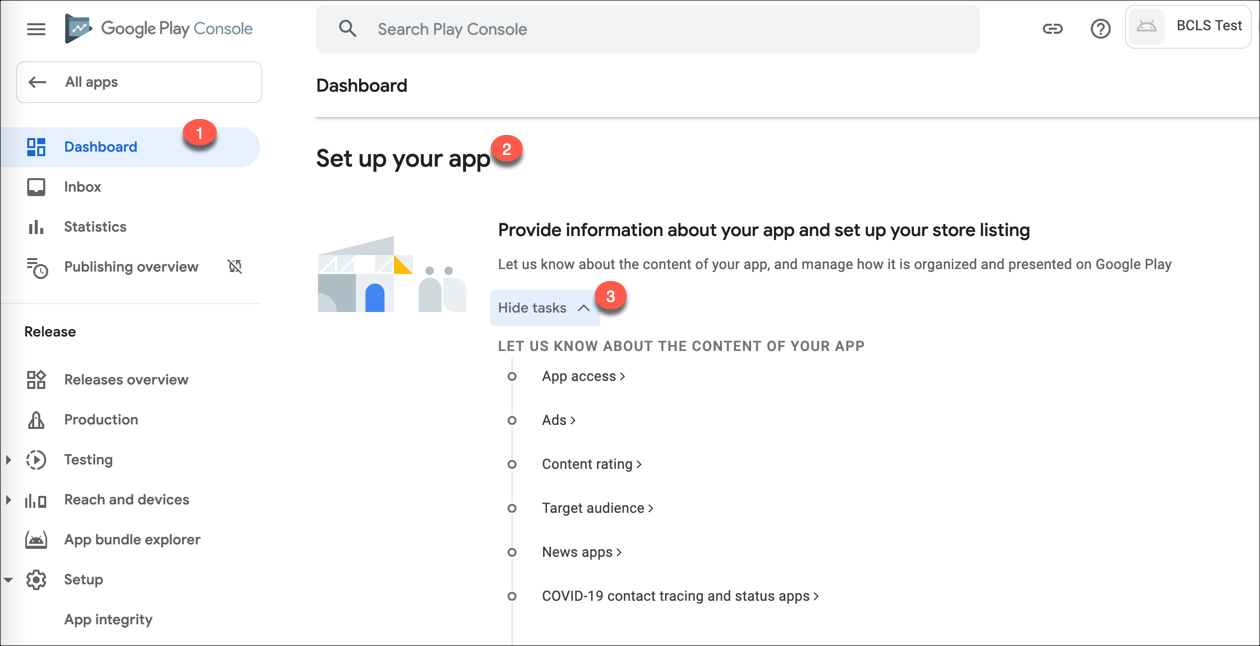
Task: Click the Set up your app heading
Action: click(x=403, y=158)
